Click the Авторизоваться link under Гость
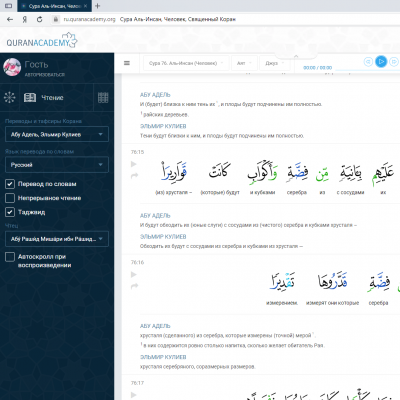 pyautogui.click(x=45, y=75)
